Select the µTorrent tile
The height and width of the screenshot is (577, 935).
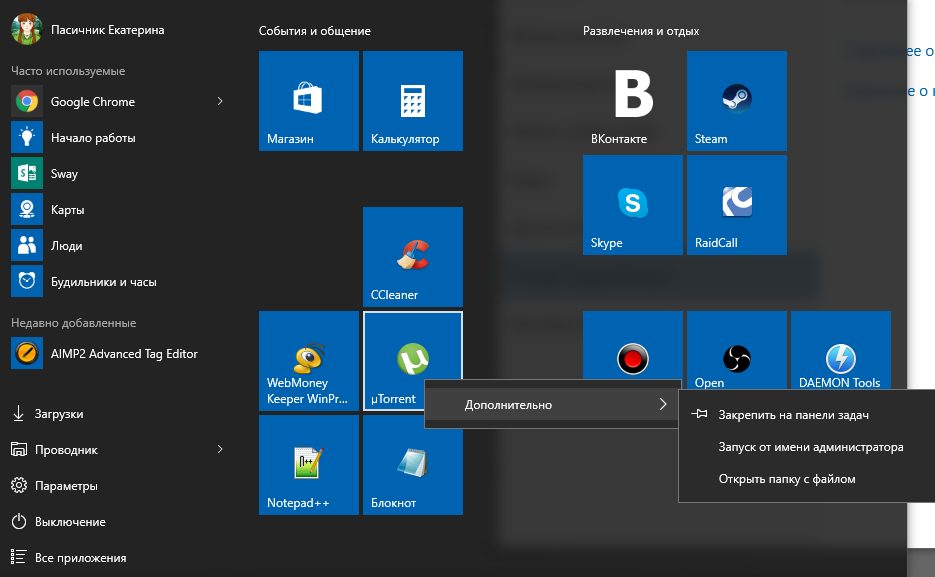(413, 361)
